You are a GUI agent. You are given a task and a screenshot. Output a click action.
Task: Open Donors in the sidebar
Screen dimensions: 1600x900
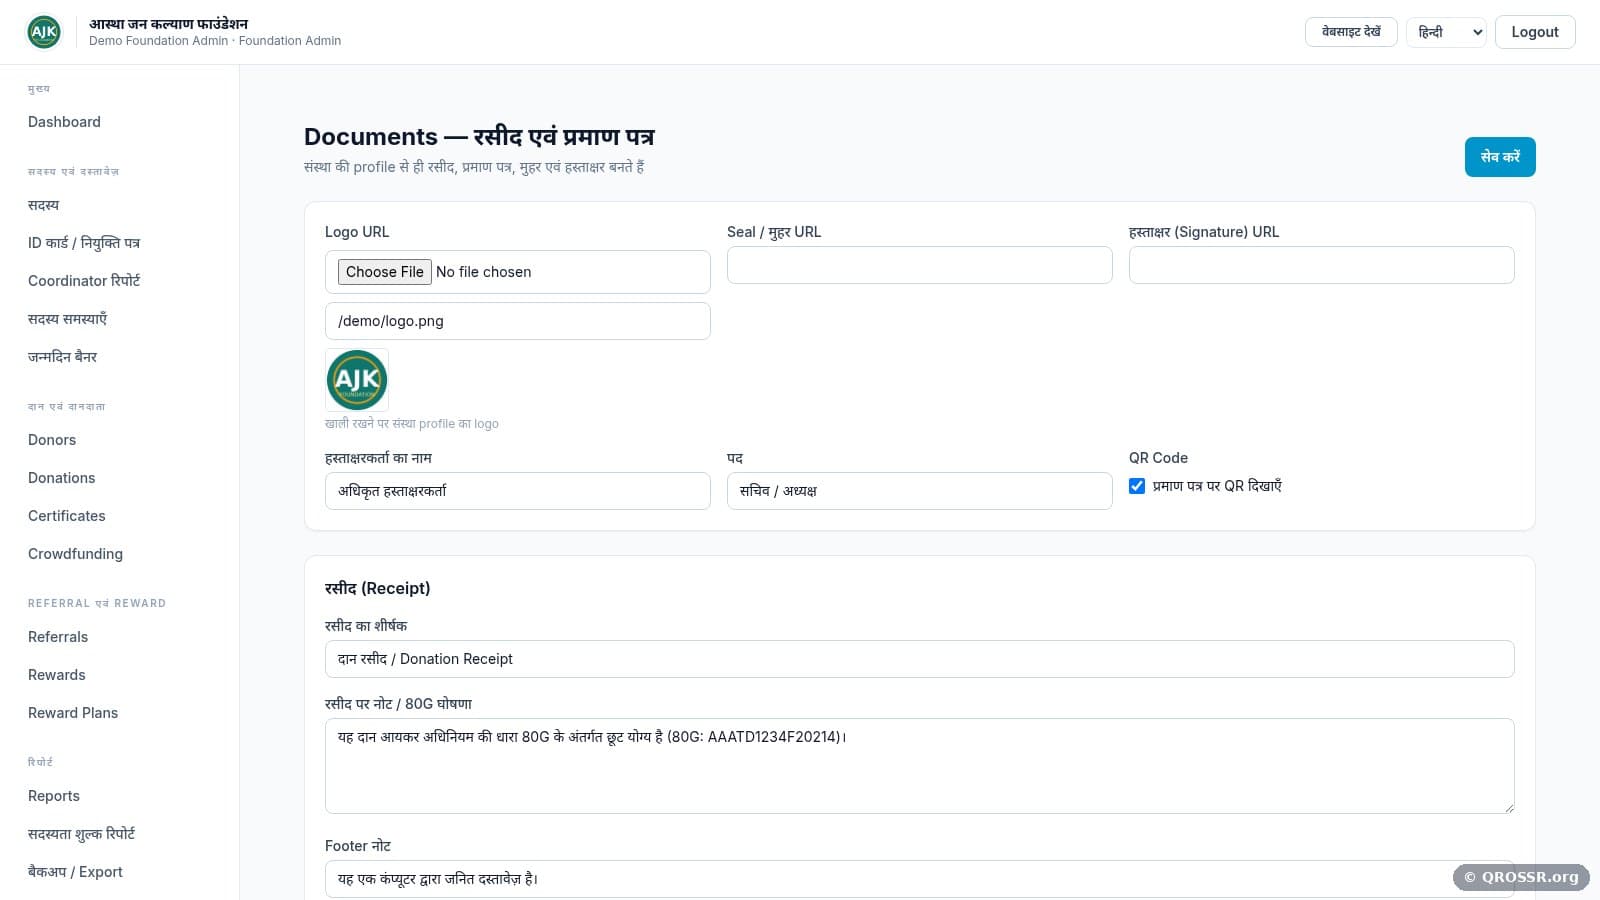[52, 440]
